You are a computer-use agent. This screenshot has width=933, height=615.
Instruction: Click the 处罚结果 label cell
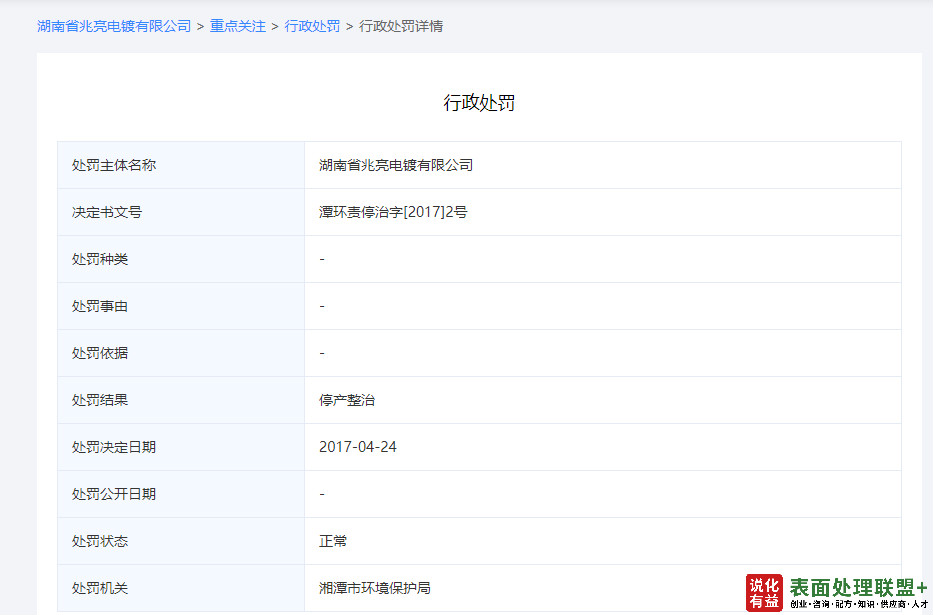click(x=181, y=400)
